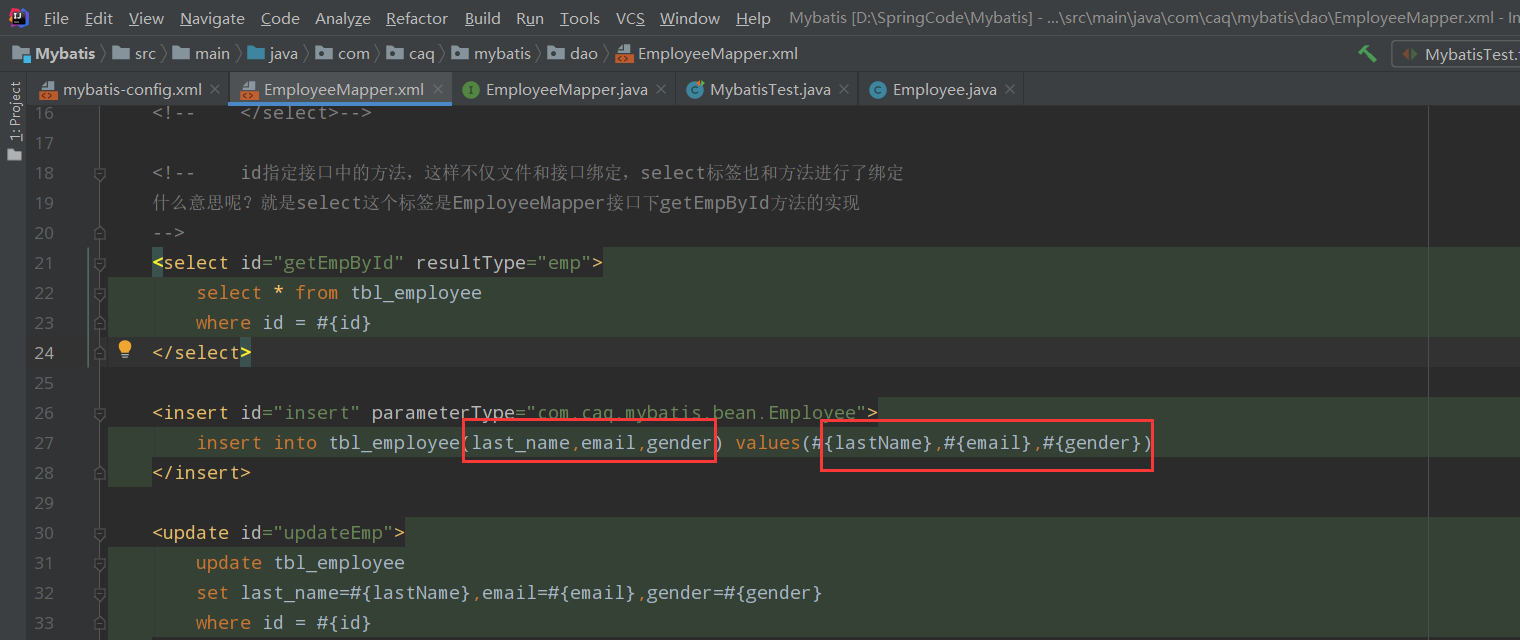Viewport: 1520px width, 640px height.
Task: Open the MybatisTest run configuration dropdown
Action: (x=1458, y=54)
